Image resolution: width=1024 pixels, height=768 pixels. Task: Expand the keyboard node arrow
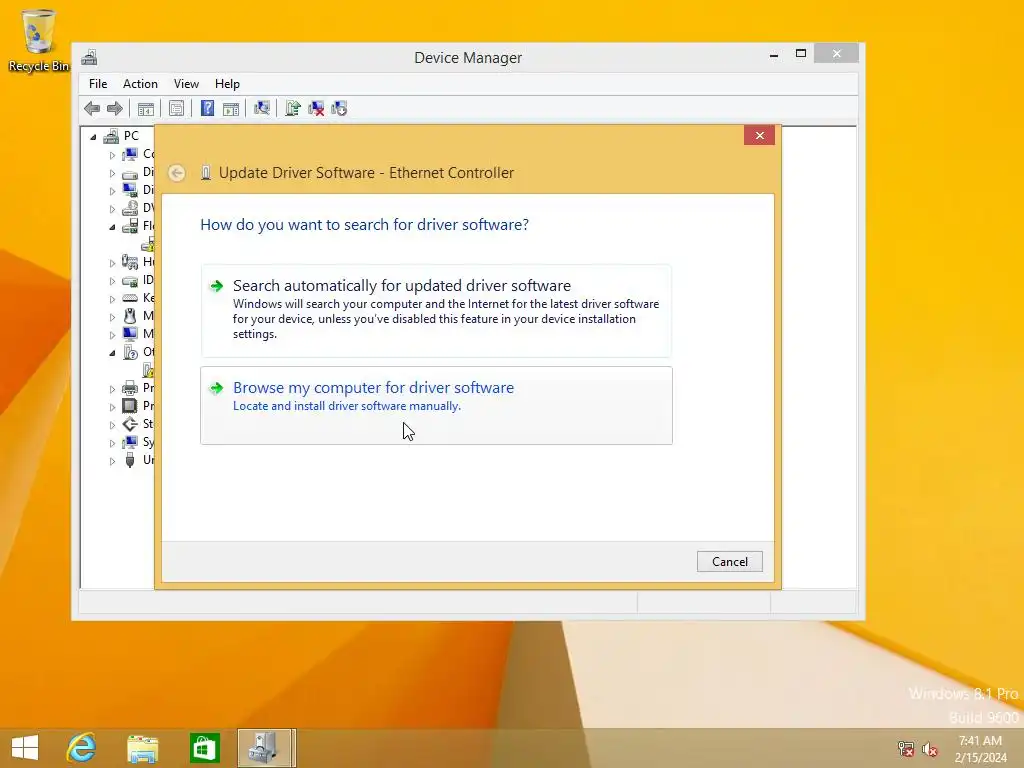(112, 299)
